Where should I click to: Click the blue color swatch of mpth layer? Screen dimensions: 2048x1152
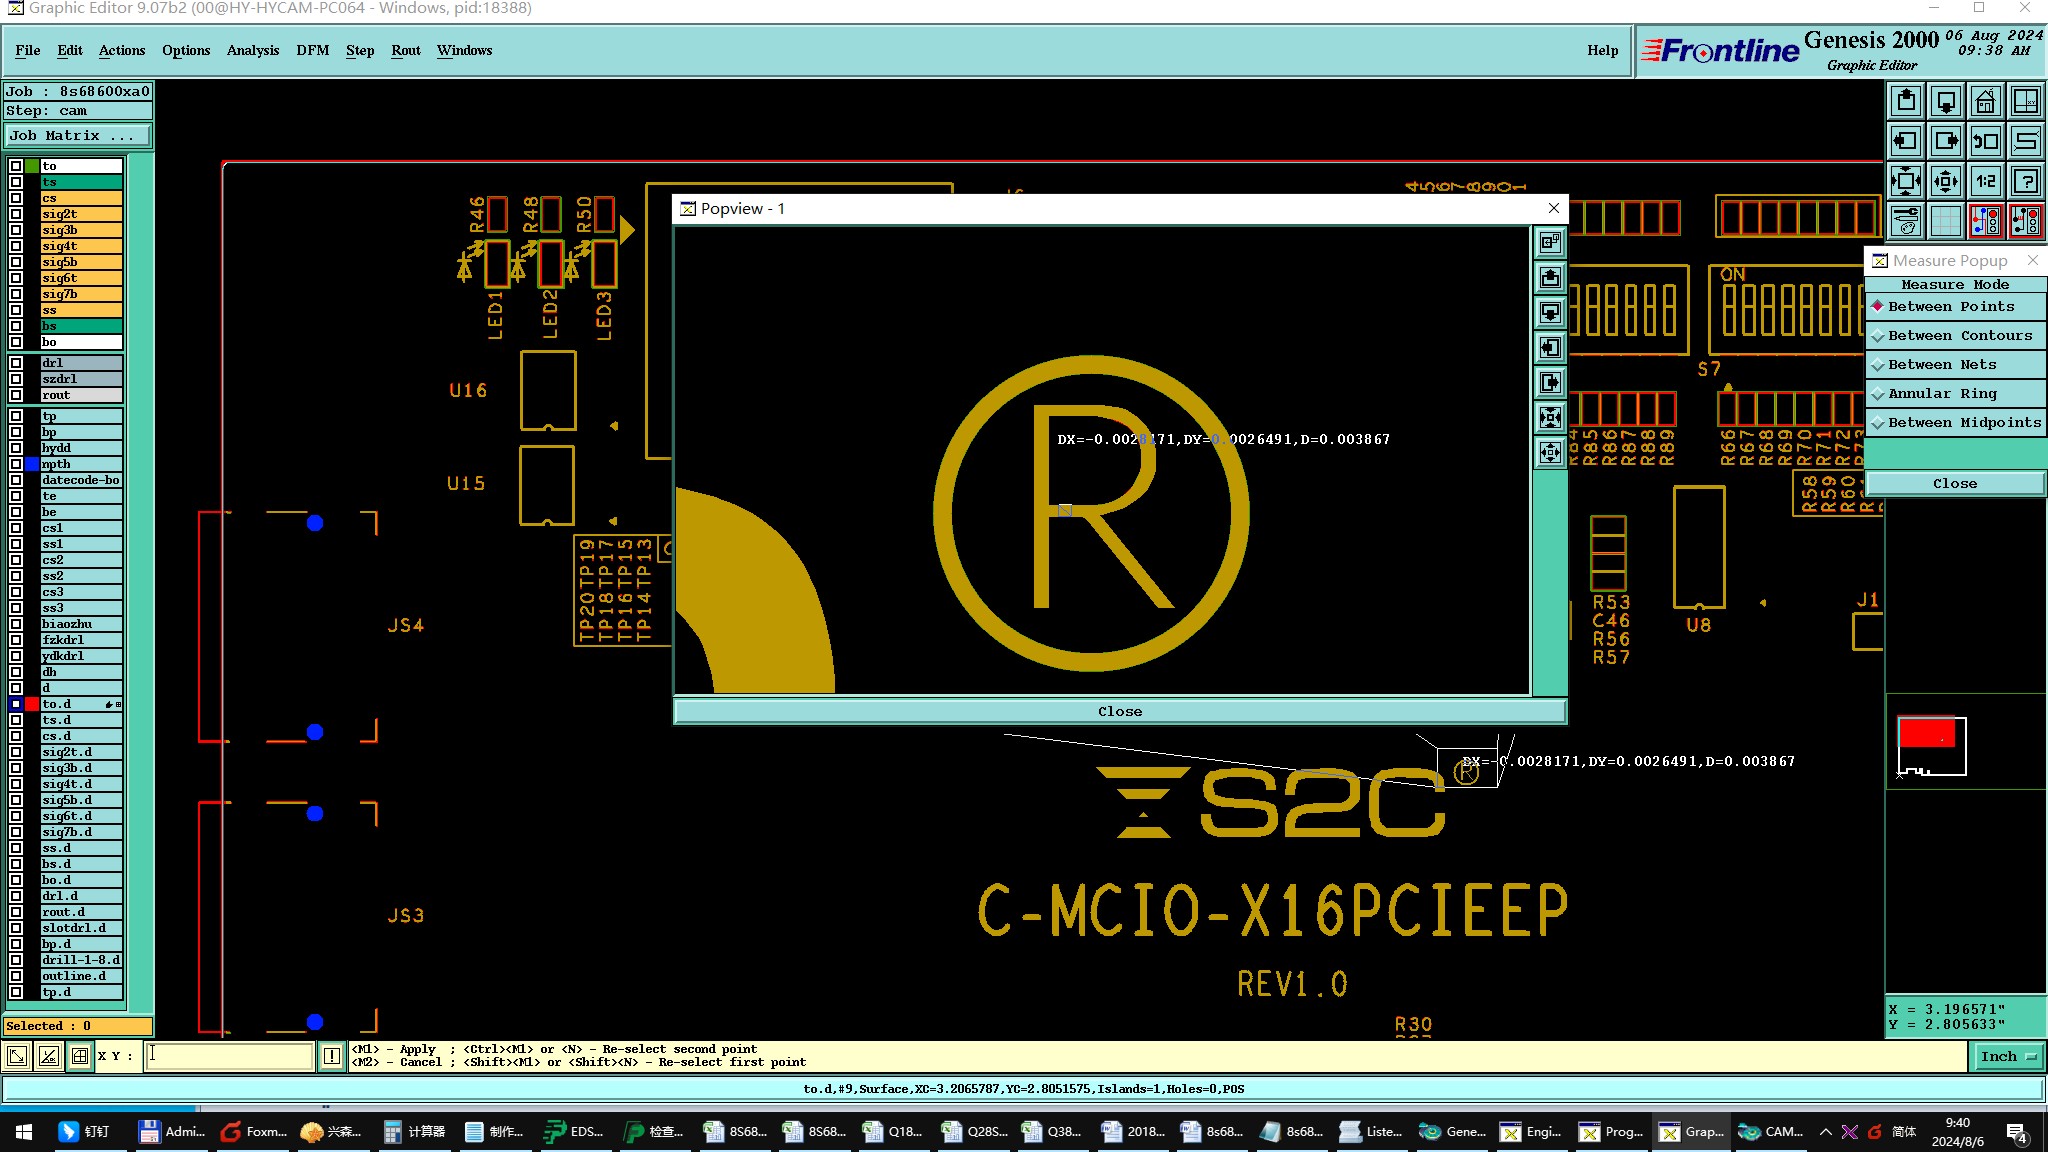coord(32,464)
